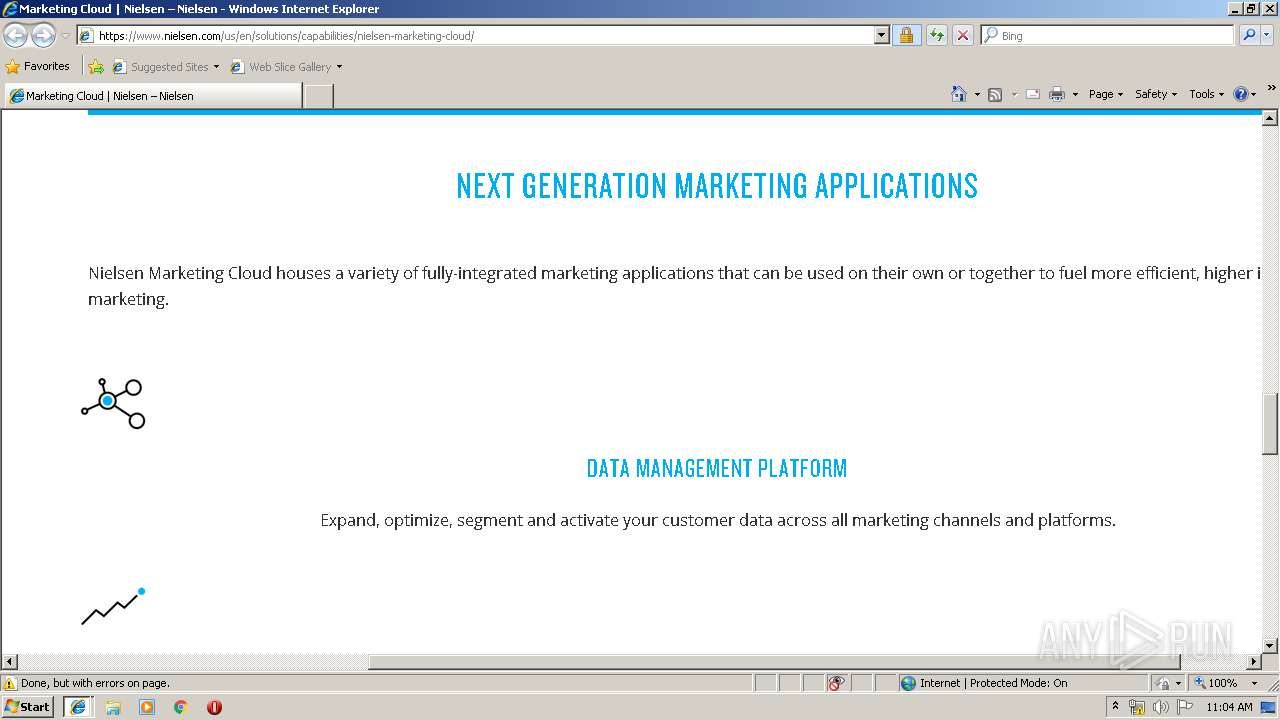Click the Bing search magnifier button

click(1248, 36)
